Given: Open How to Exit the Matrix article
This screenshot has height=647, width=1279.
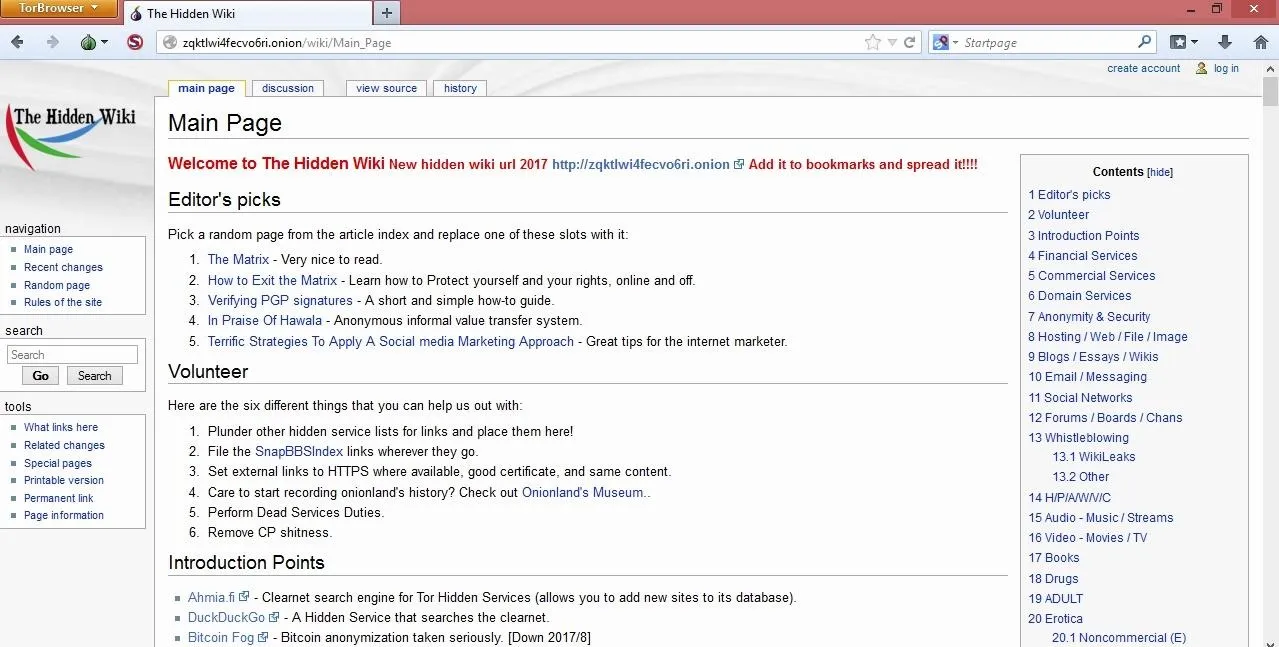Looking at the screenshot, I should (272, 280).
